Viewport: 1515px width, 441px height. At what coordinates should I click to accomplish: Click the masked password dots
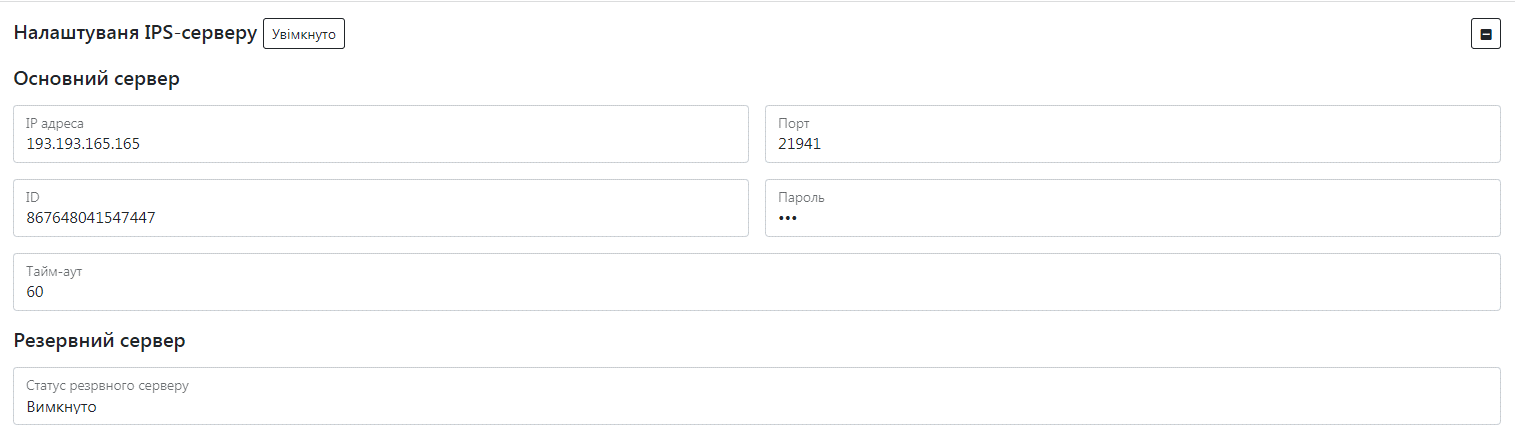point(788,218)
